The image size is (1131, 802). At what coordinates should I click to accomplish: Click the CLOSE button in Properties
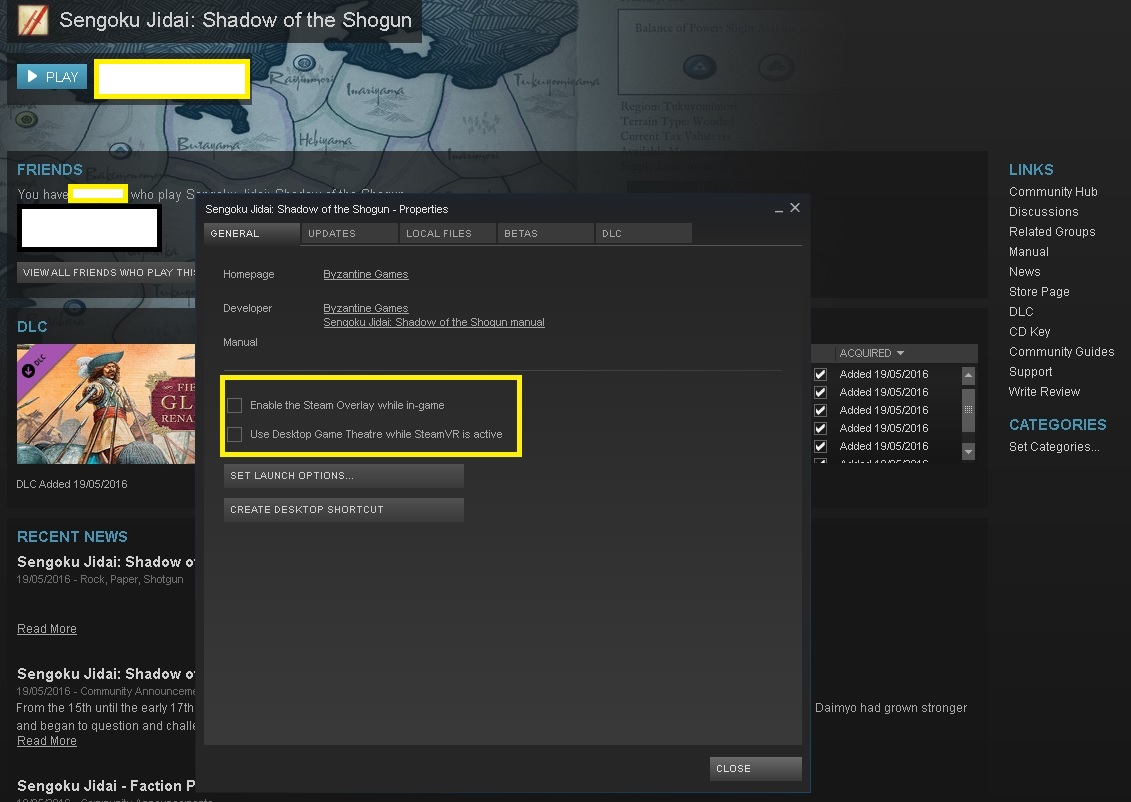[x=755, y=769]
